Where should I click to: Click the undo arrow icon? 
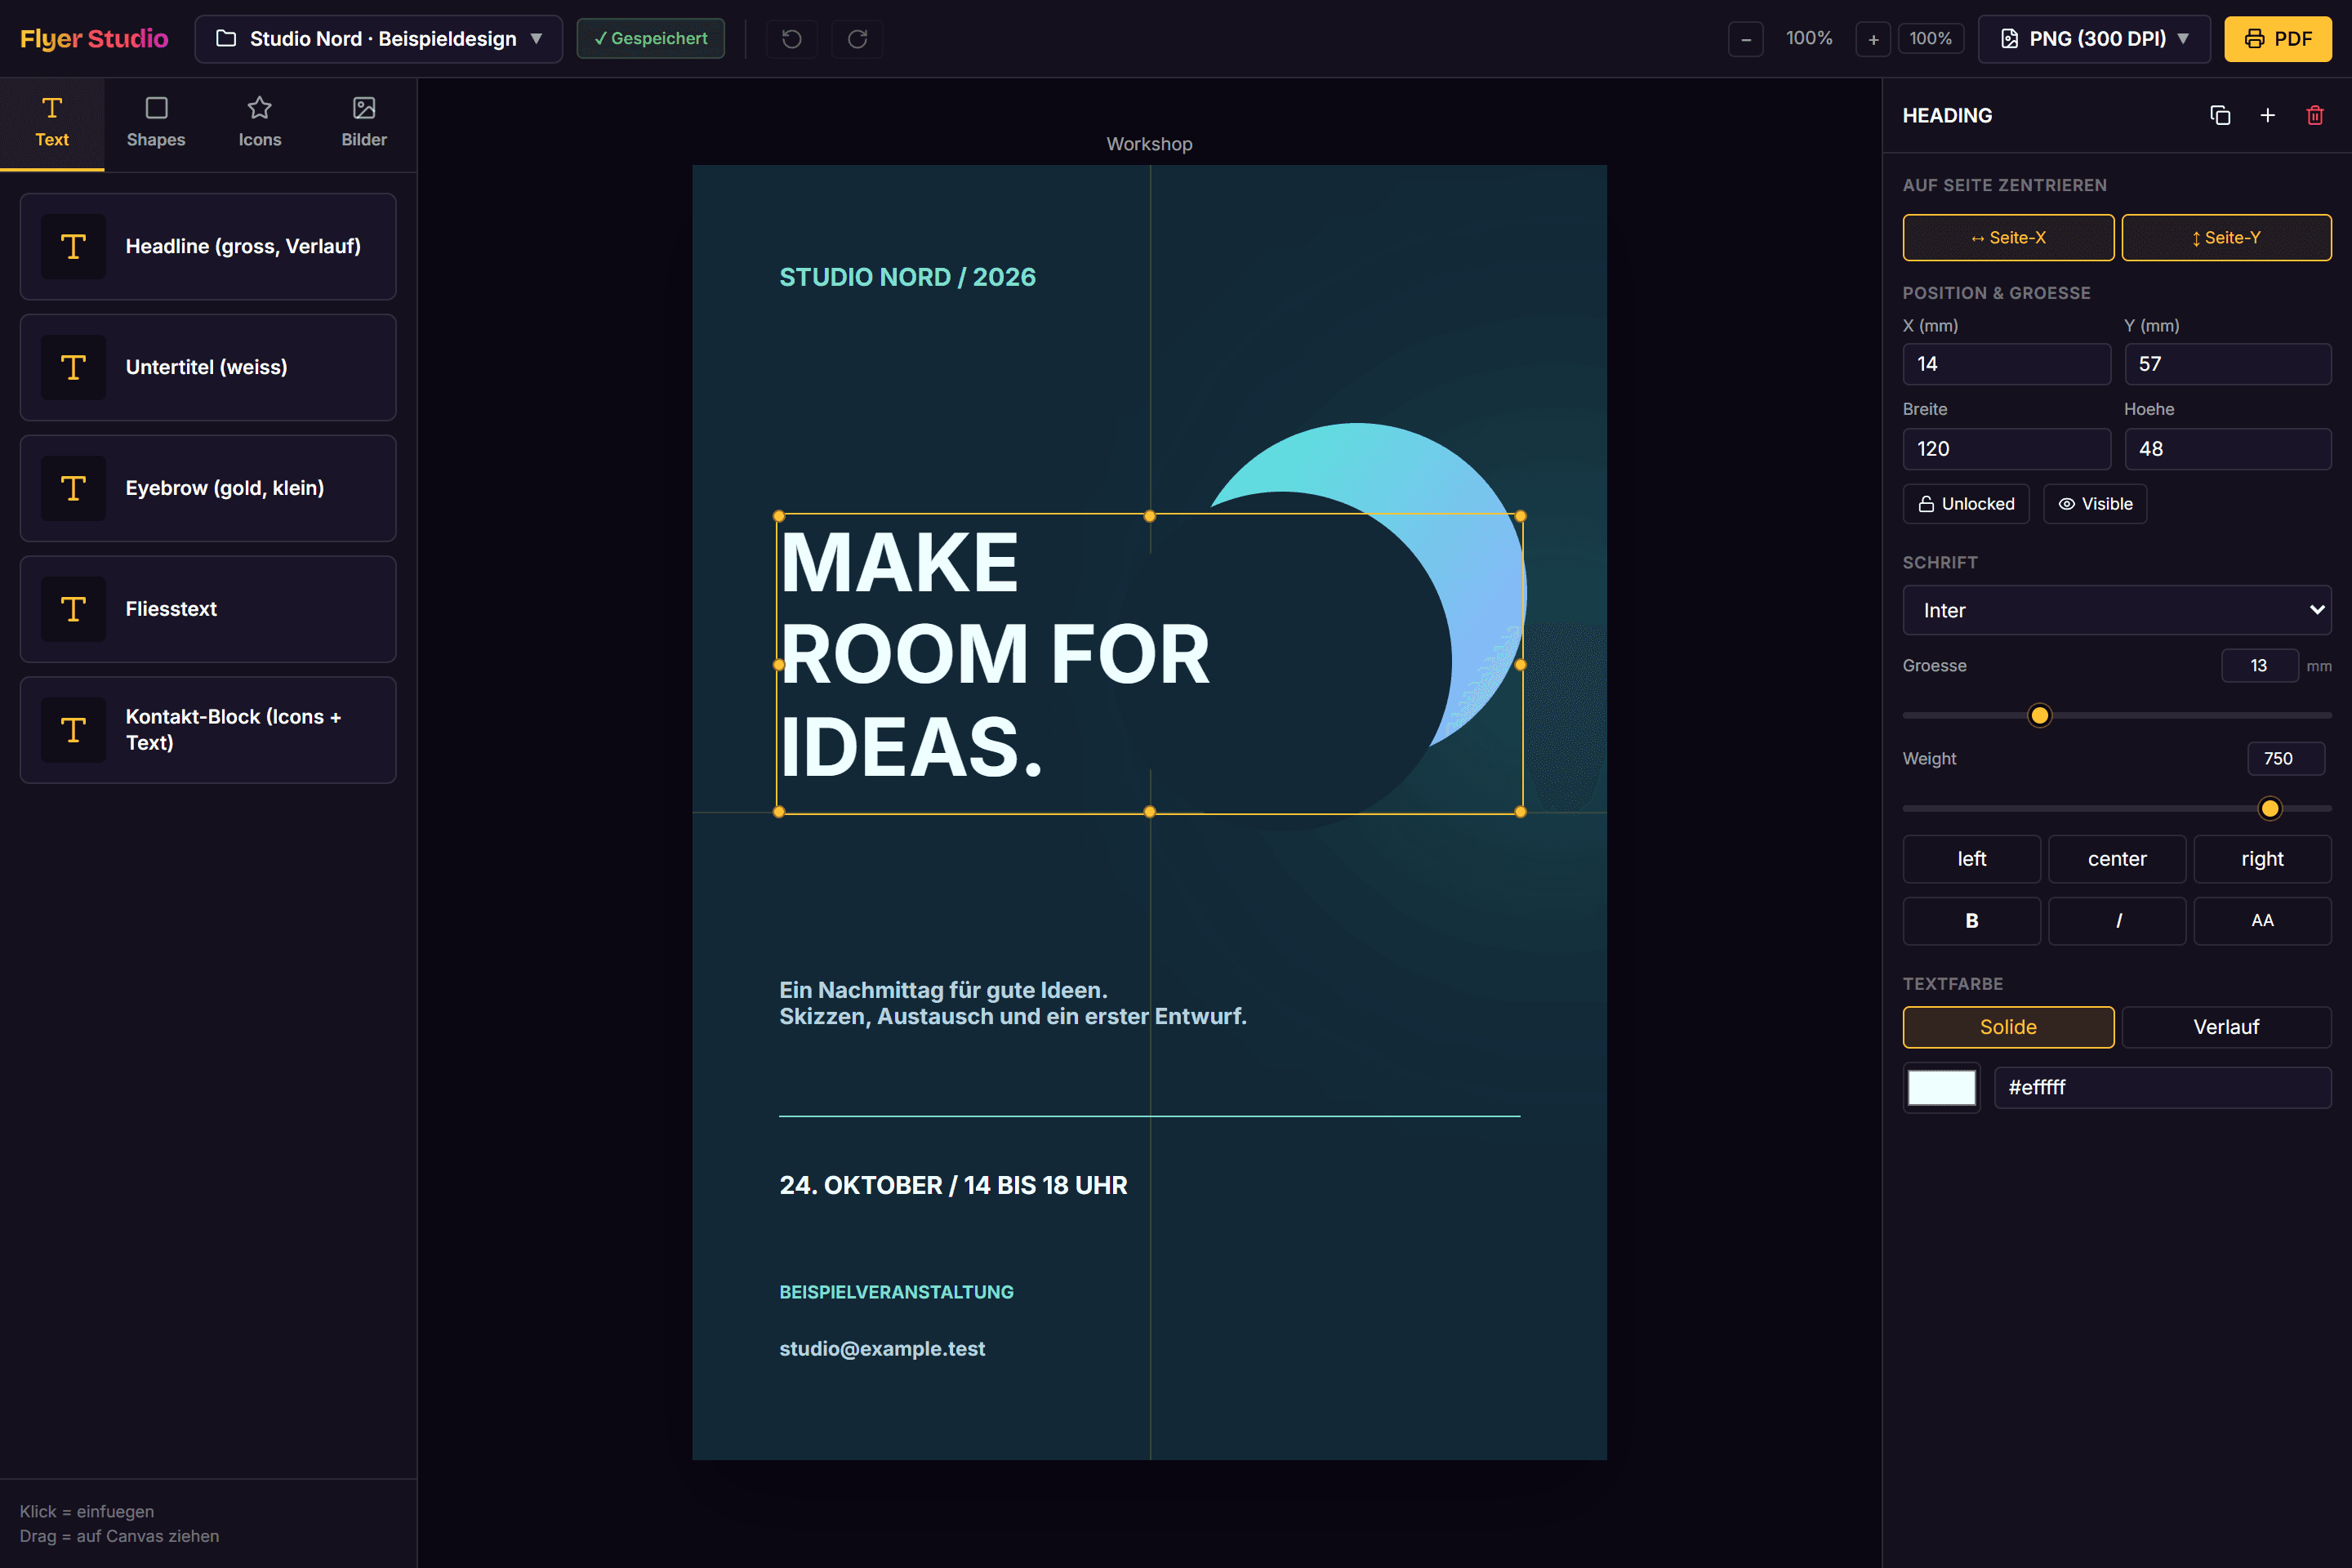tap(791, 39)
